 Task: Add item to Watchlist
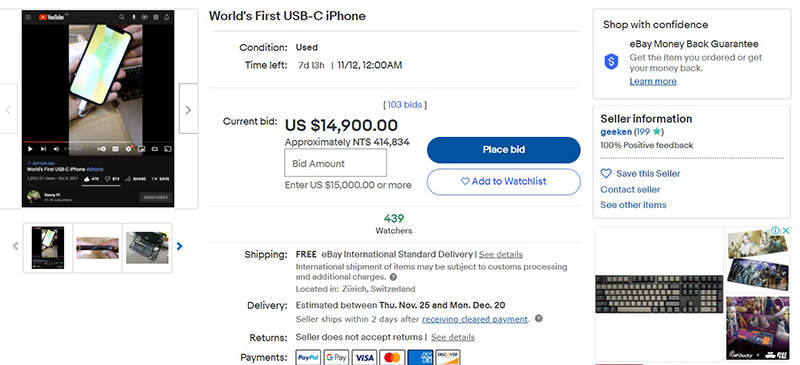point(504,181)
